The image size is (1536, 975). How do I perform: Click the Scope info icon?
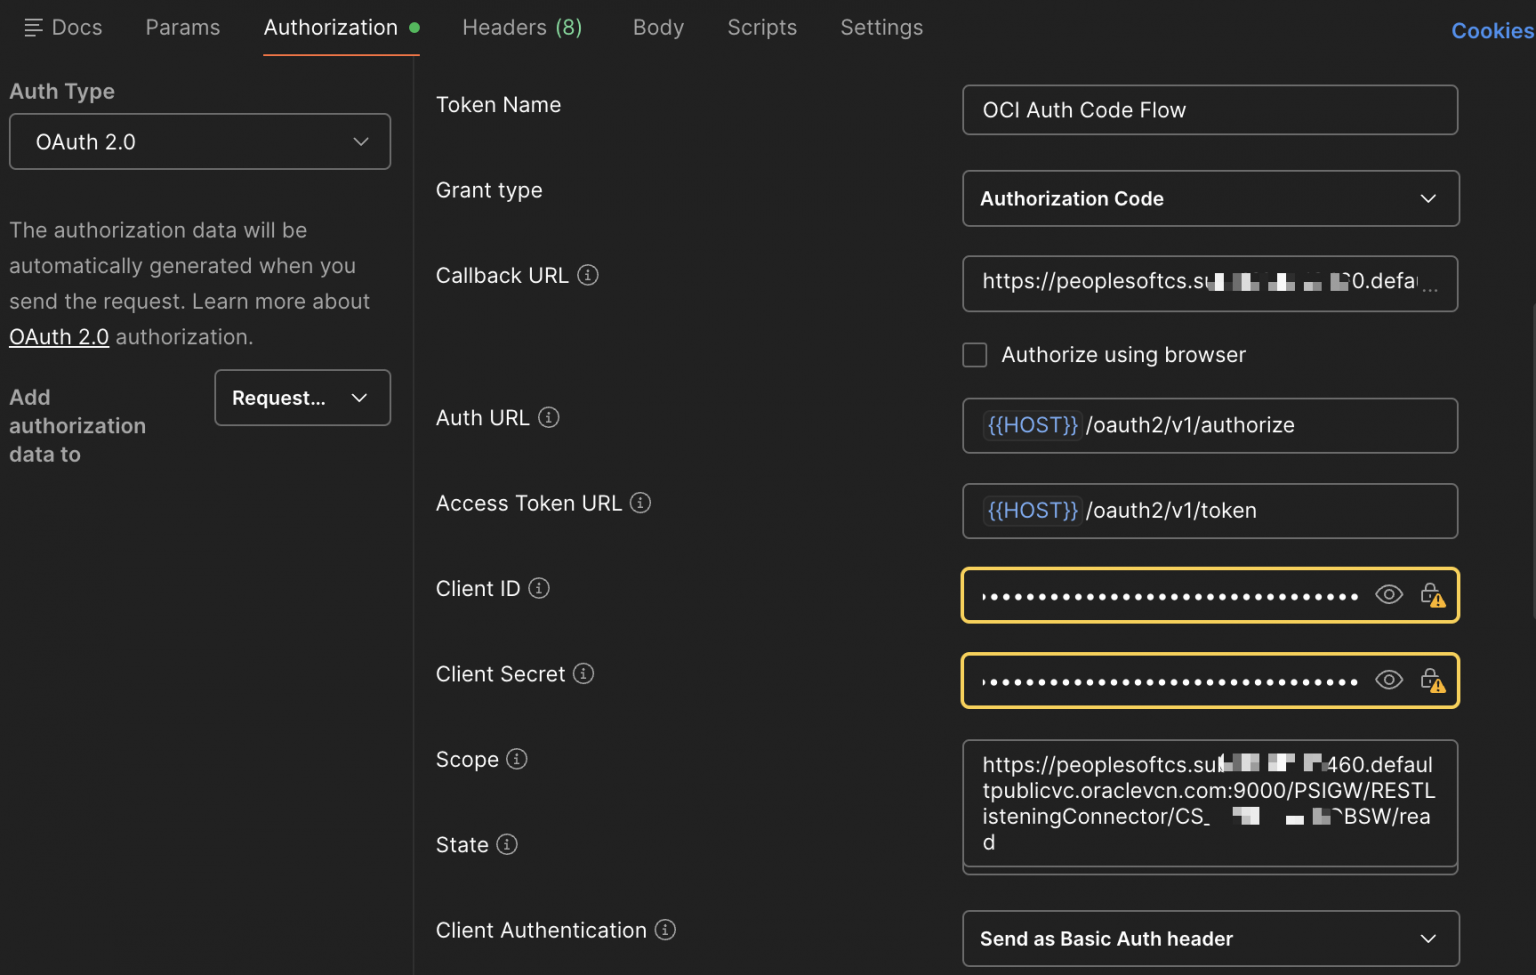coord(517,759)
